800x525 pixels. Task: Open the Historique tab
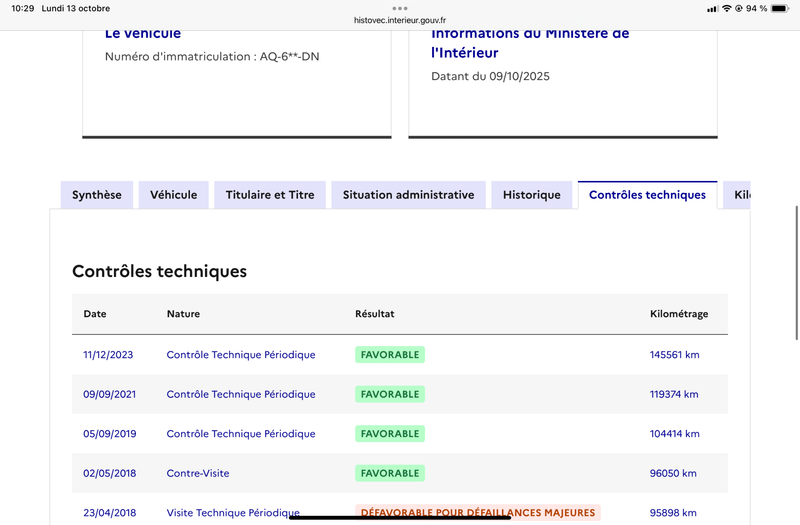(532, 195)
